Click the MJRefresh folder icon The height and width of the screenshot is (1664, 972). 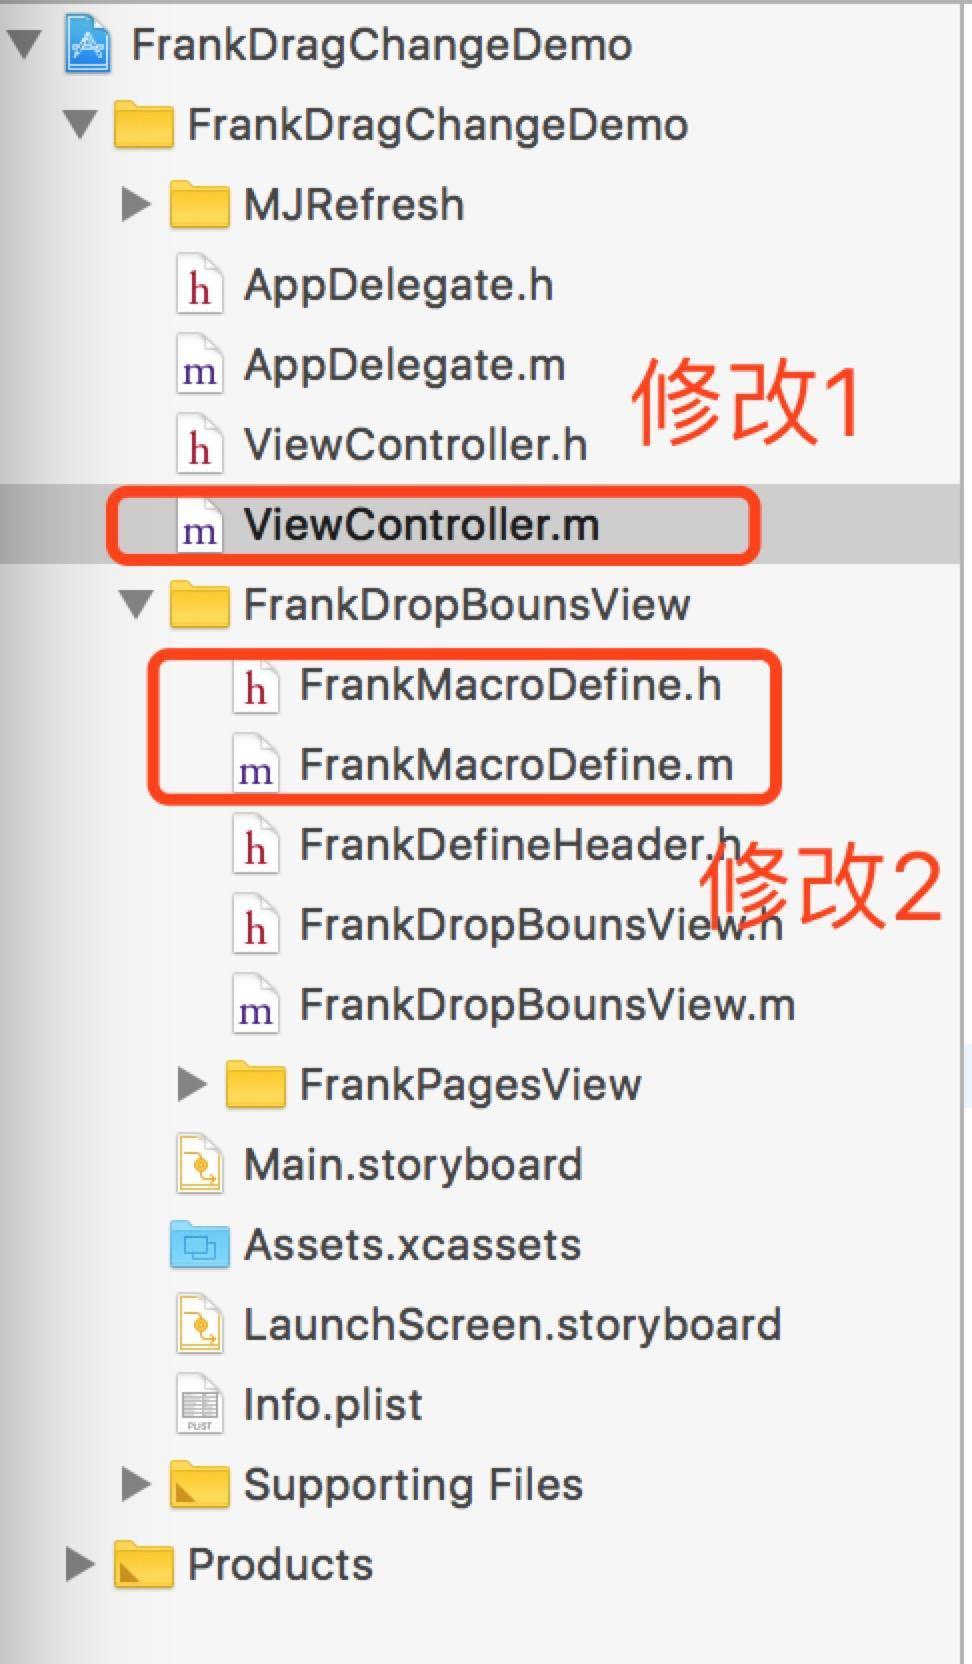(x=199, y=205)
